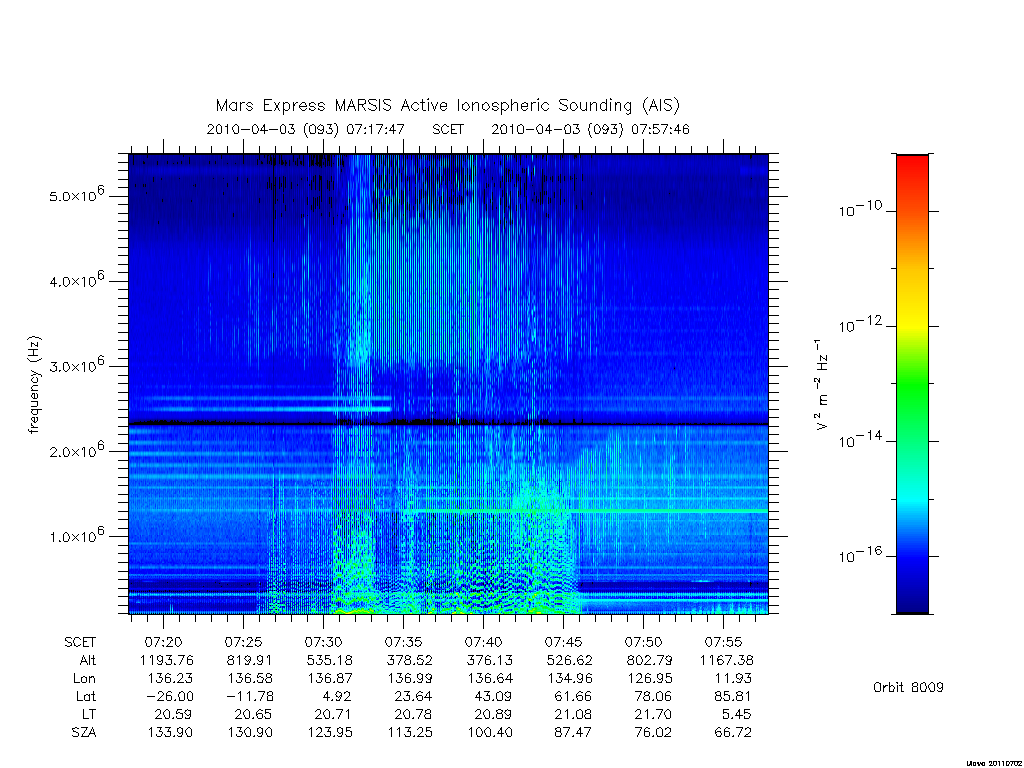The image size is (1024, 768).
Task: Click the '5.0×10^6' frequency tick label
Action: [76, 195]
